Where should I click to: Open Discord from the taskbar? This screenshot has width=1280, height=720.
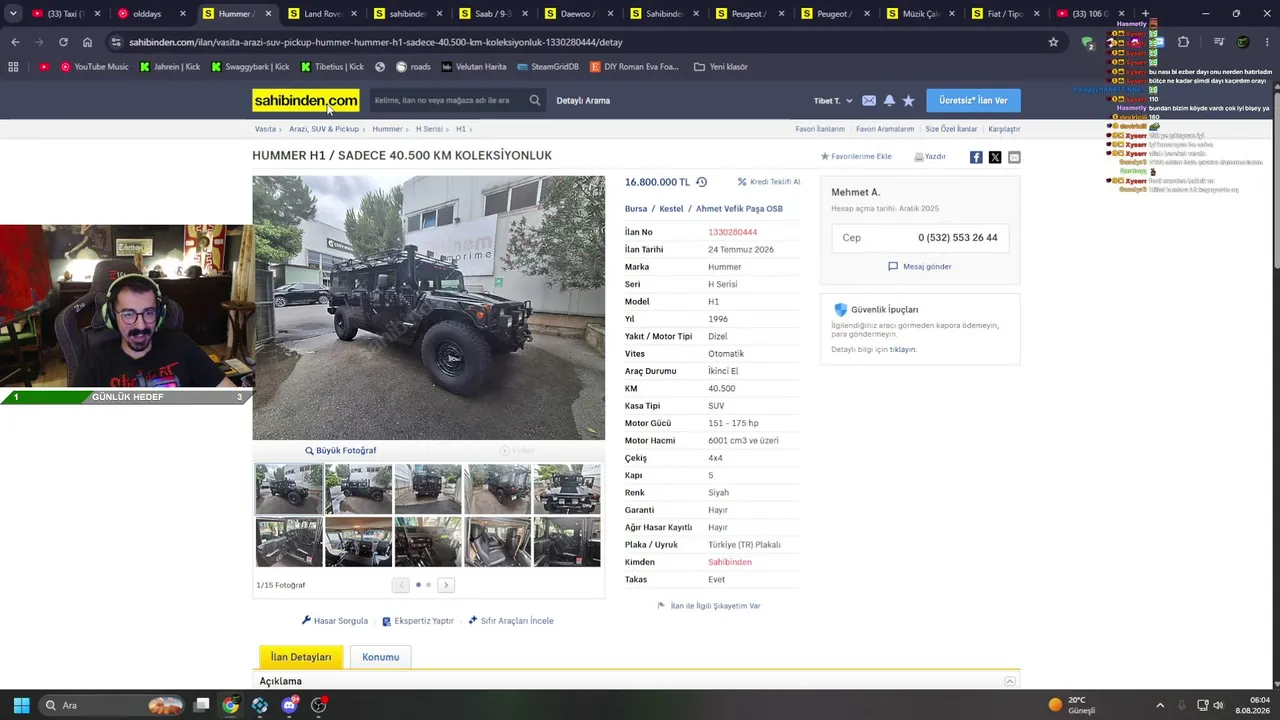coord(289,705)
